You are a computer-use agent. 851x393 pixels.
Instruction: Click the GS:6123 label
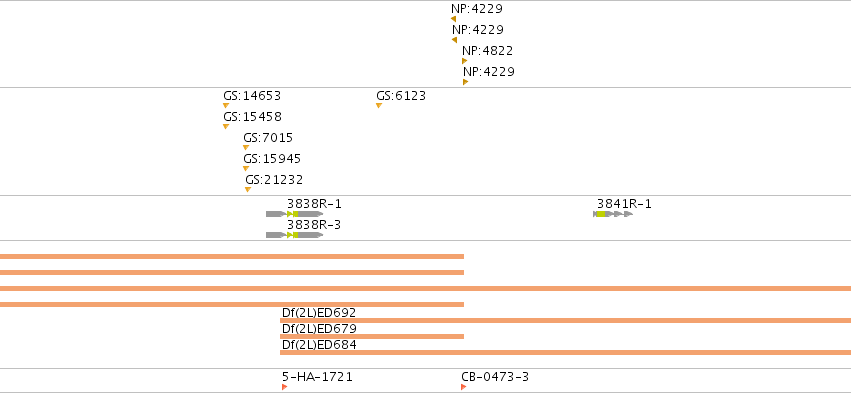coord(401,96)
